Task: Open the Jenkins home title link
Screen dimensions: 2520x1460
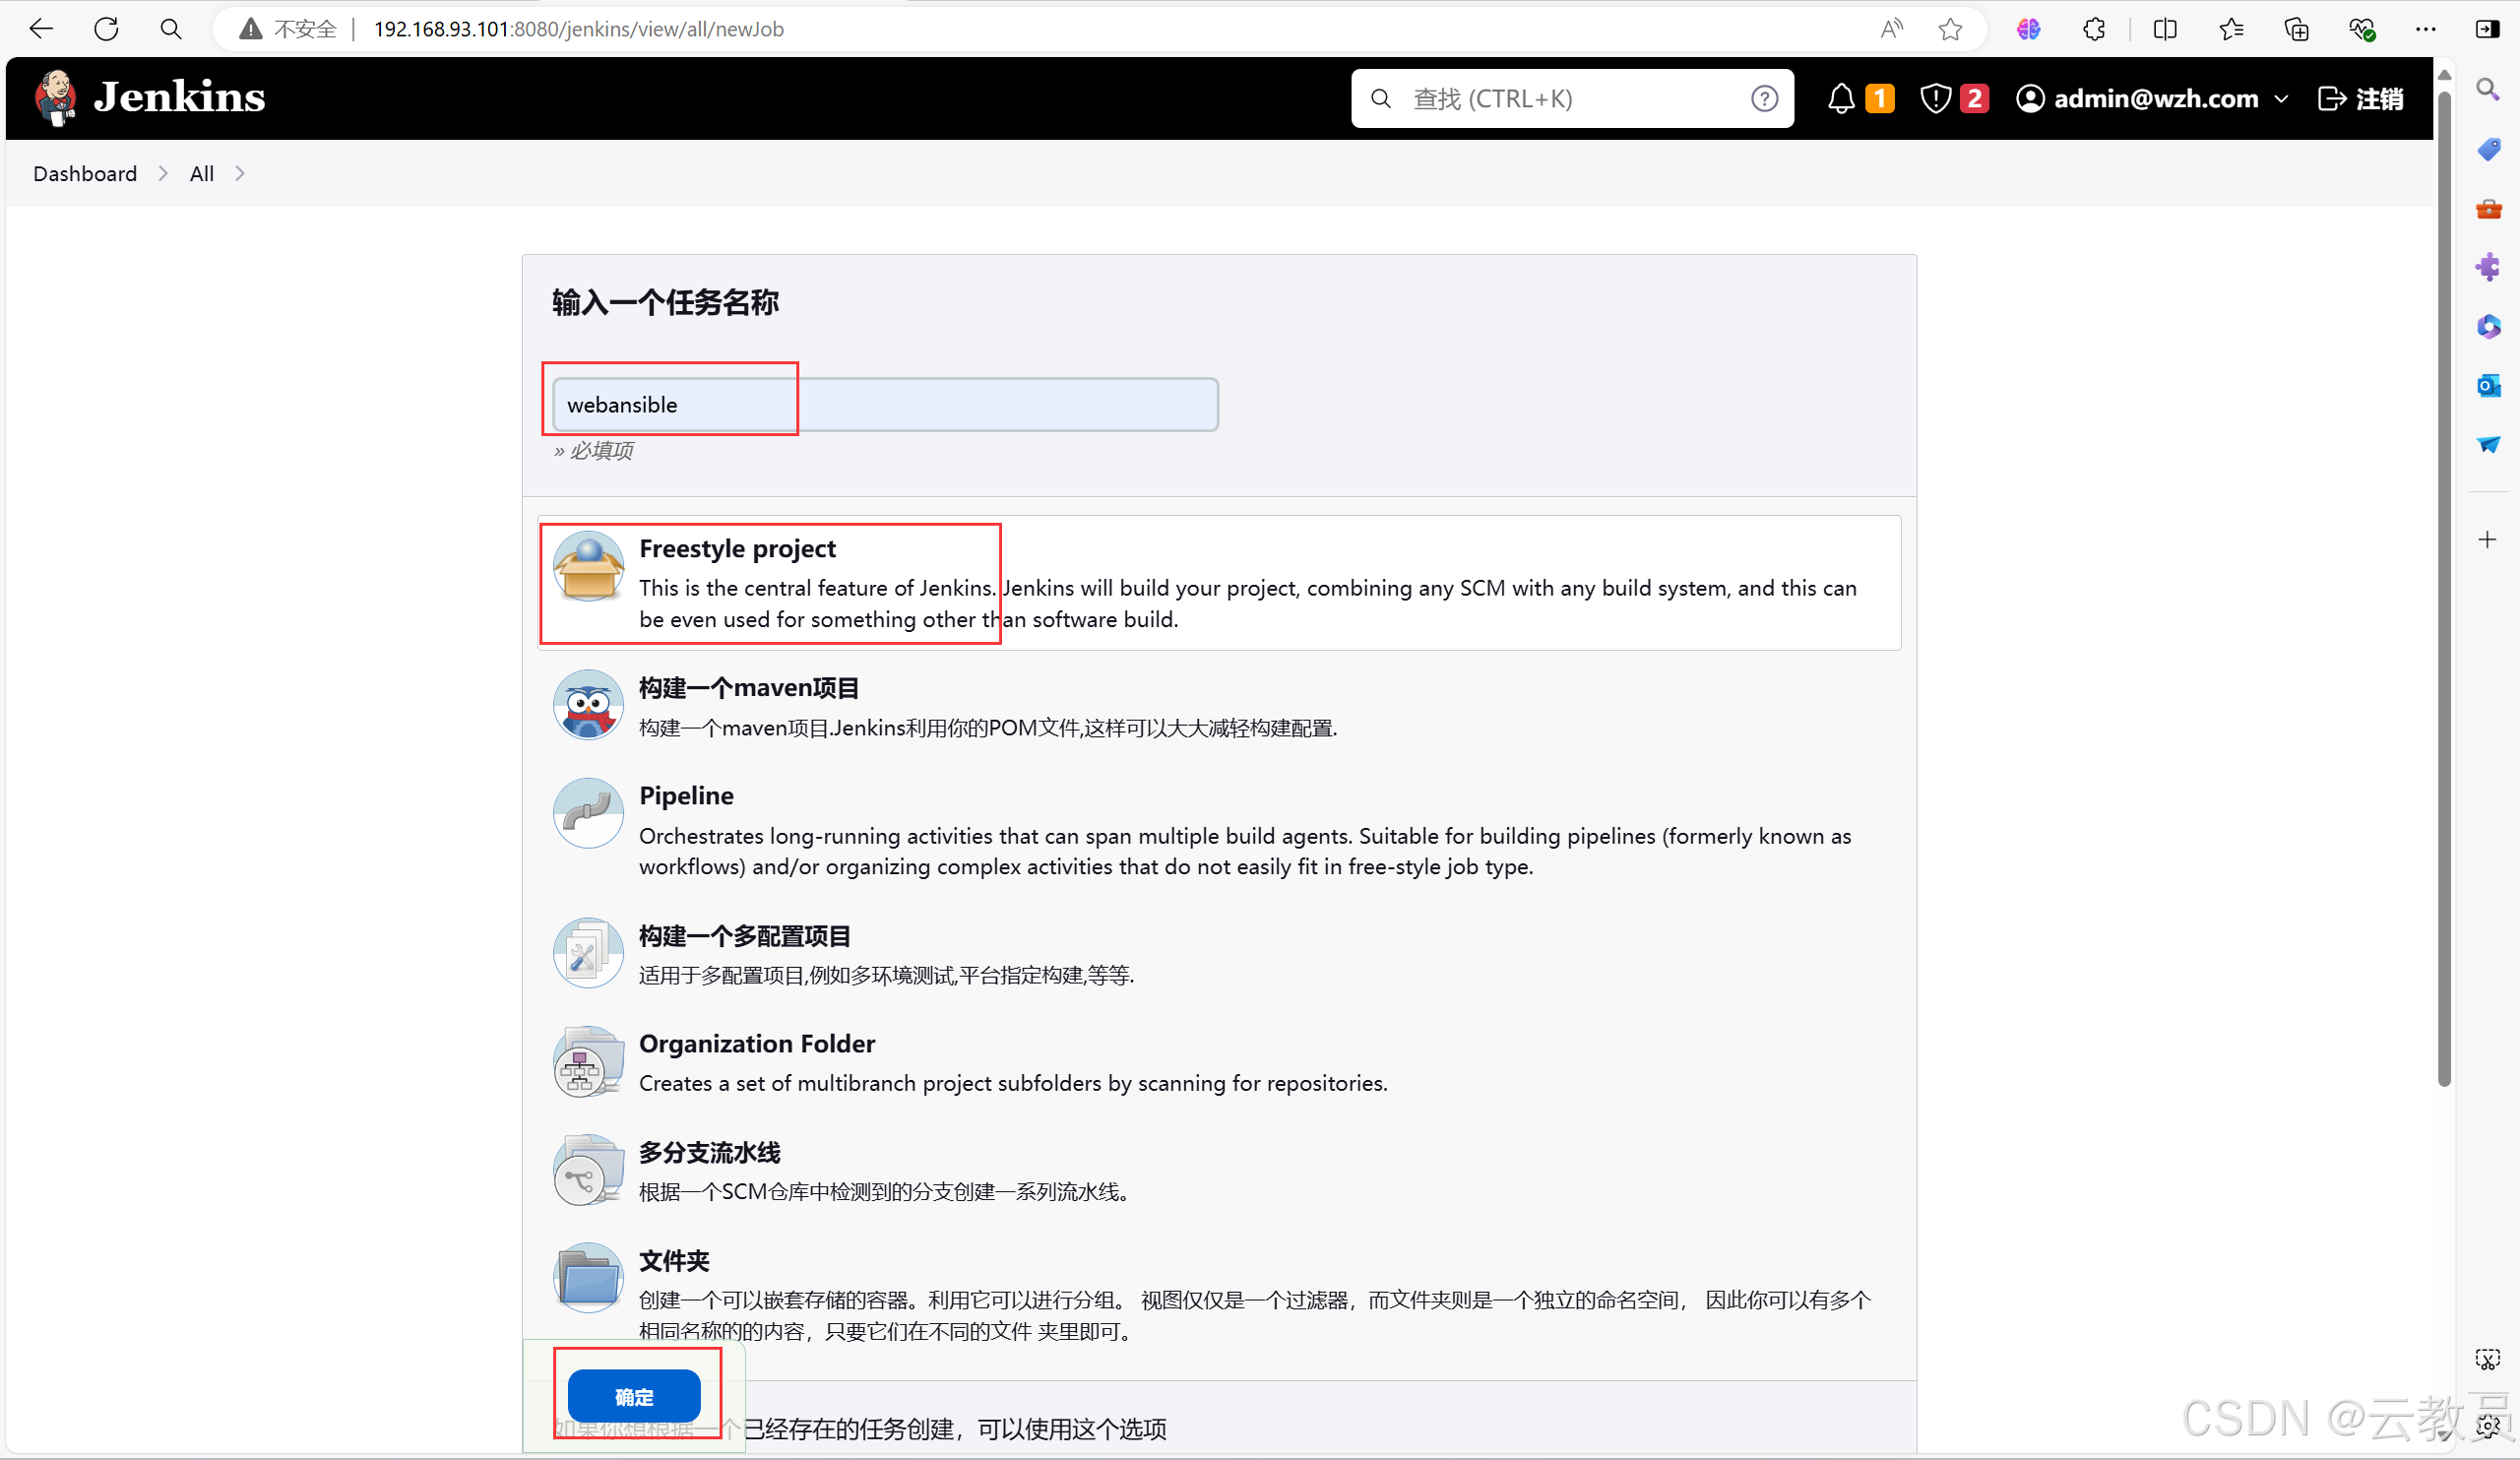Action: [x=179, y=97]
